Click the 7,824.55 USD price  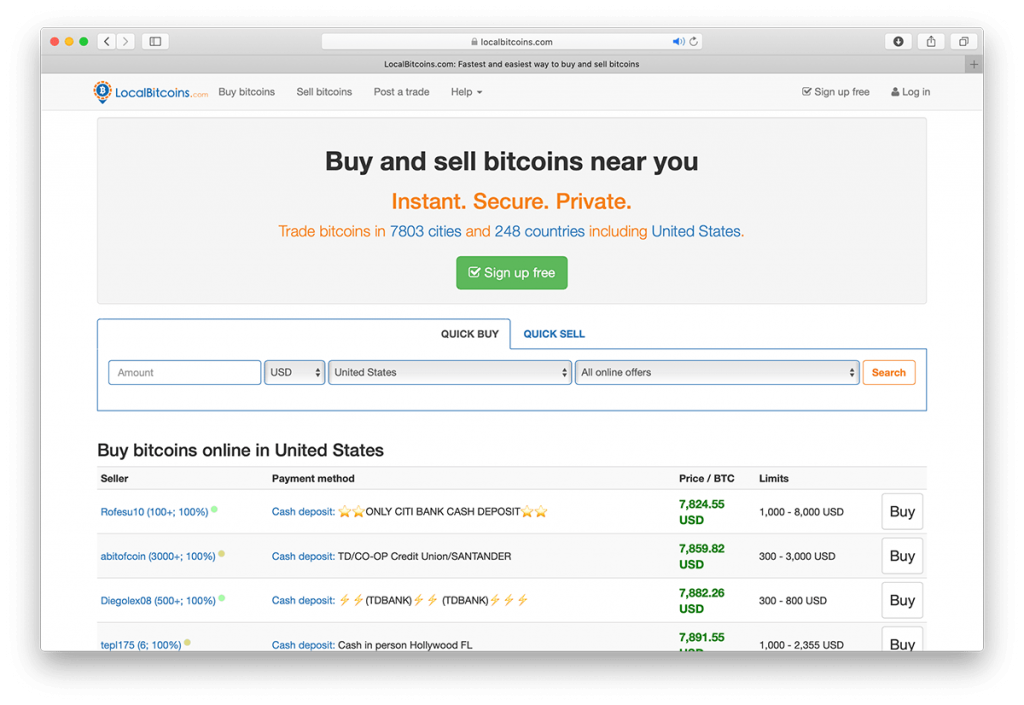pos(701,512)
